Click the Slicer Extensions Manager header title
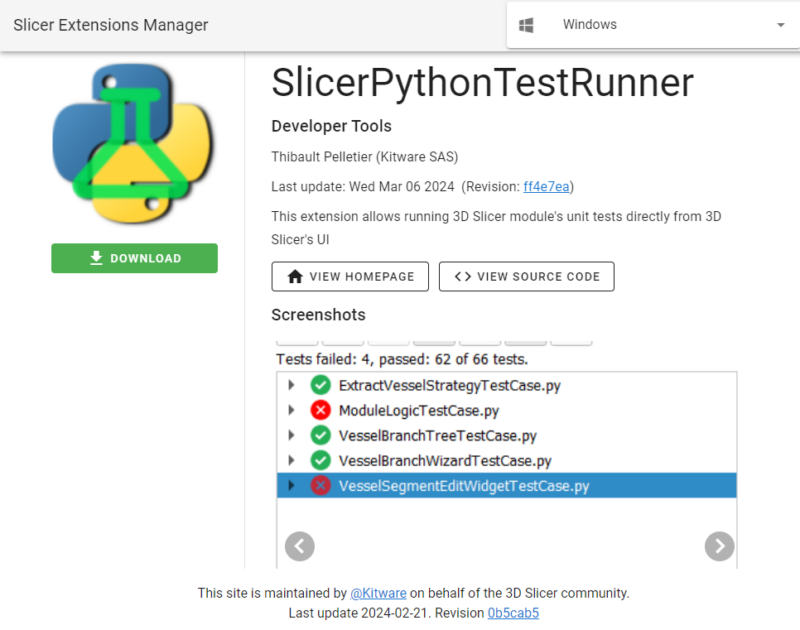Image resolution: width=800 pixels, height=630 pixels. click(x=110, y=25)
